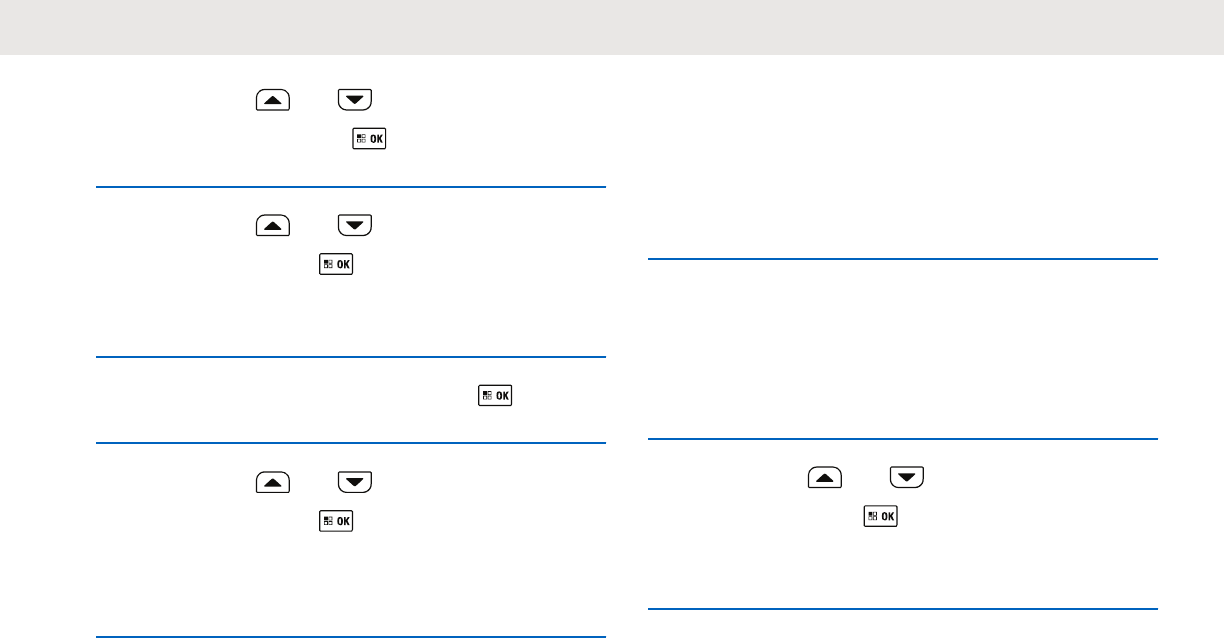The image size is (1224, 638).
Task: Click the bottom blue divider line in left column
Action: tap(351, 635)
